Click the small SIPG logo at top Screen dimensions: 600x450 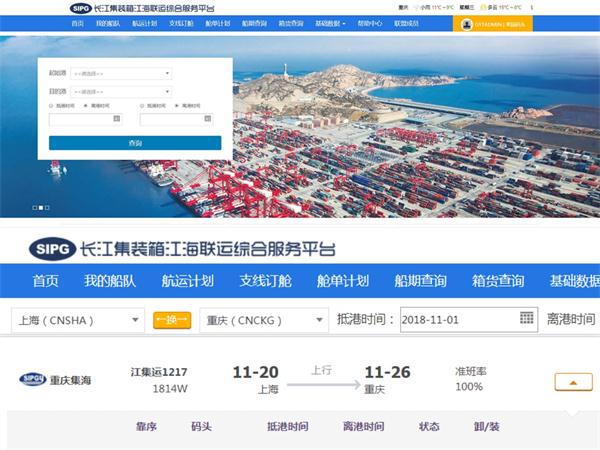click(x=79, y=7)
